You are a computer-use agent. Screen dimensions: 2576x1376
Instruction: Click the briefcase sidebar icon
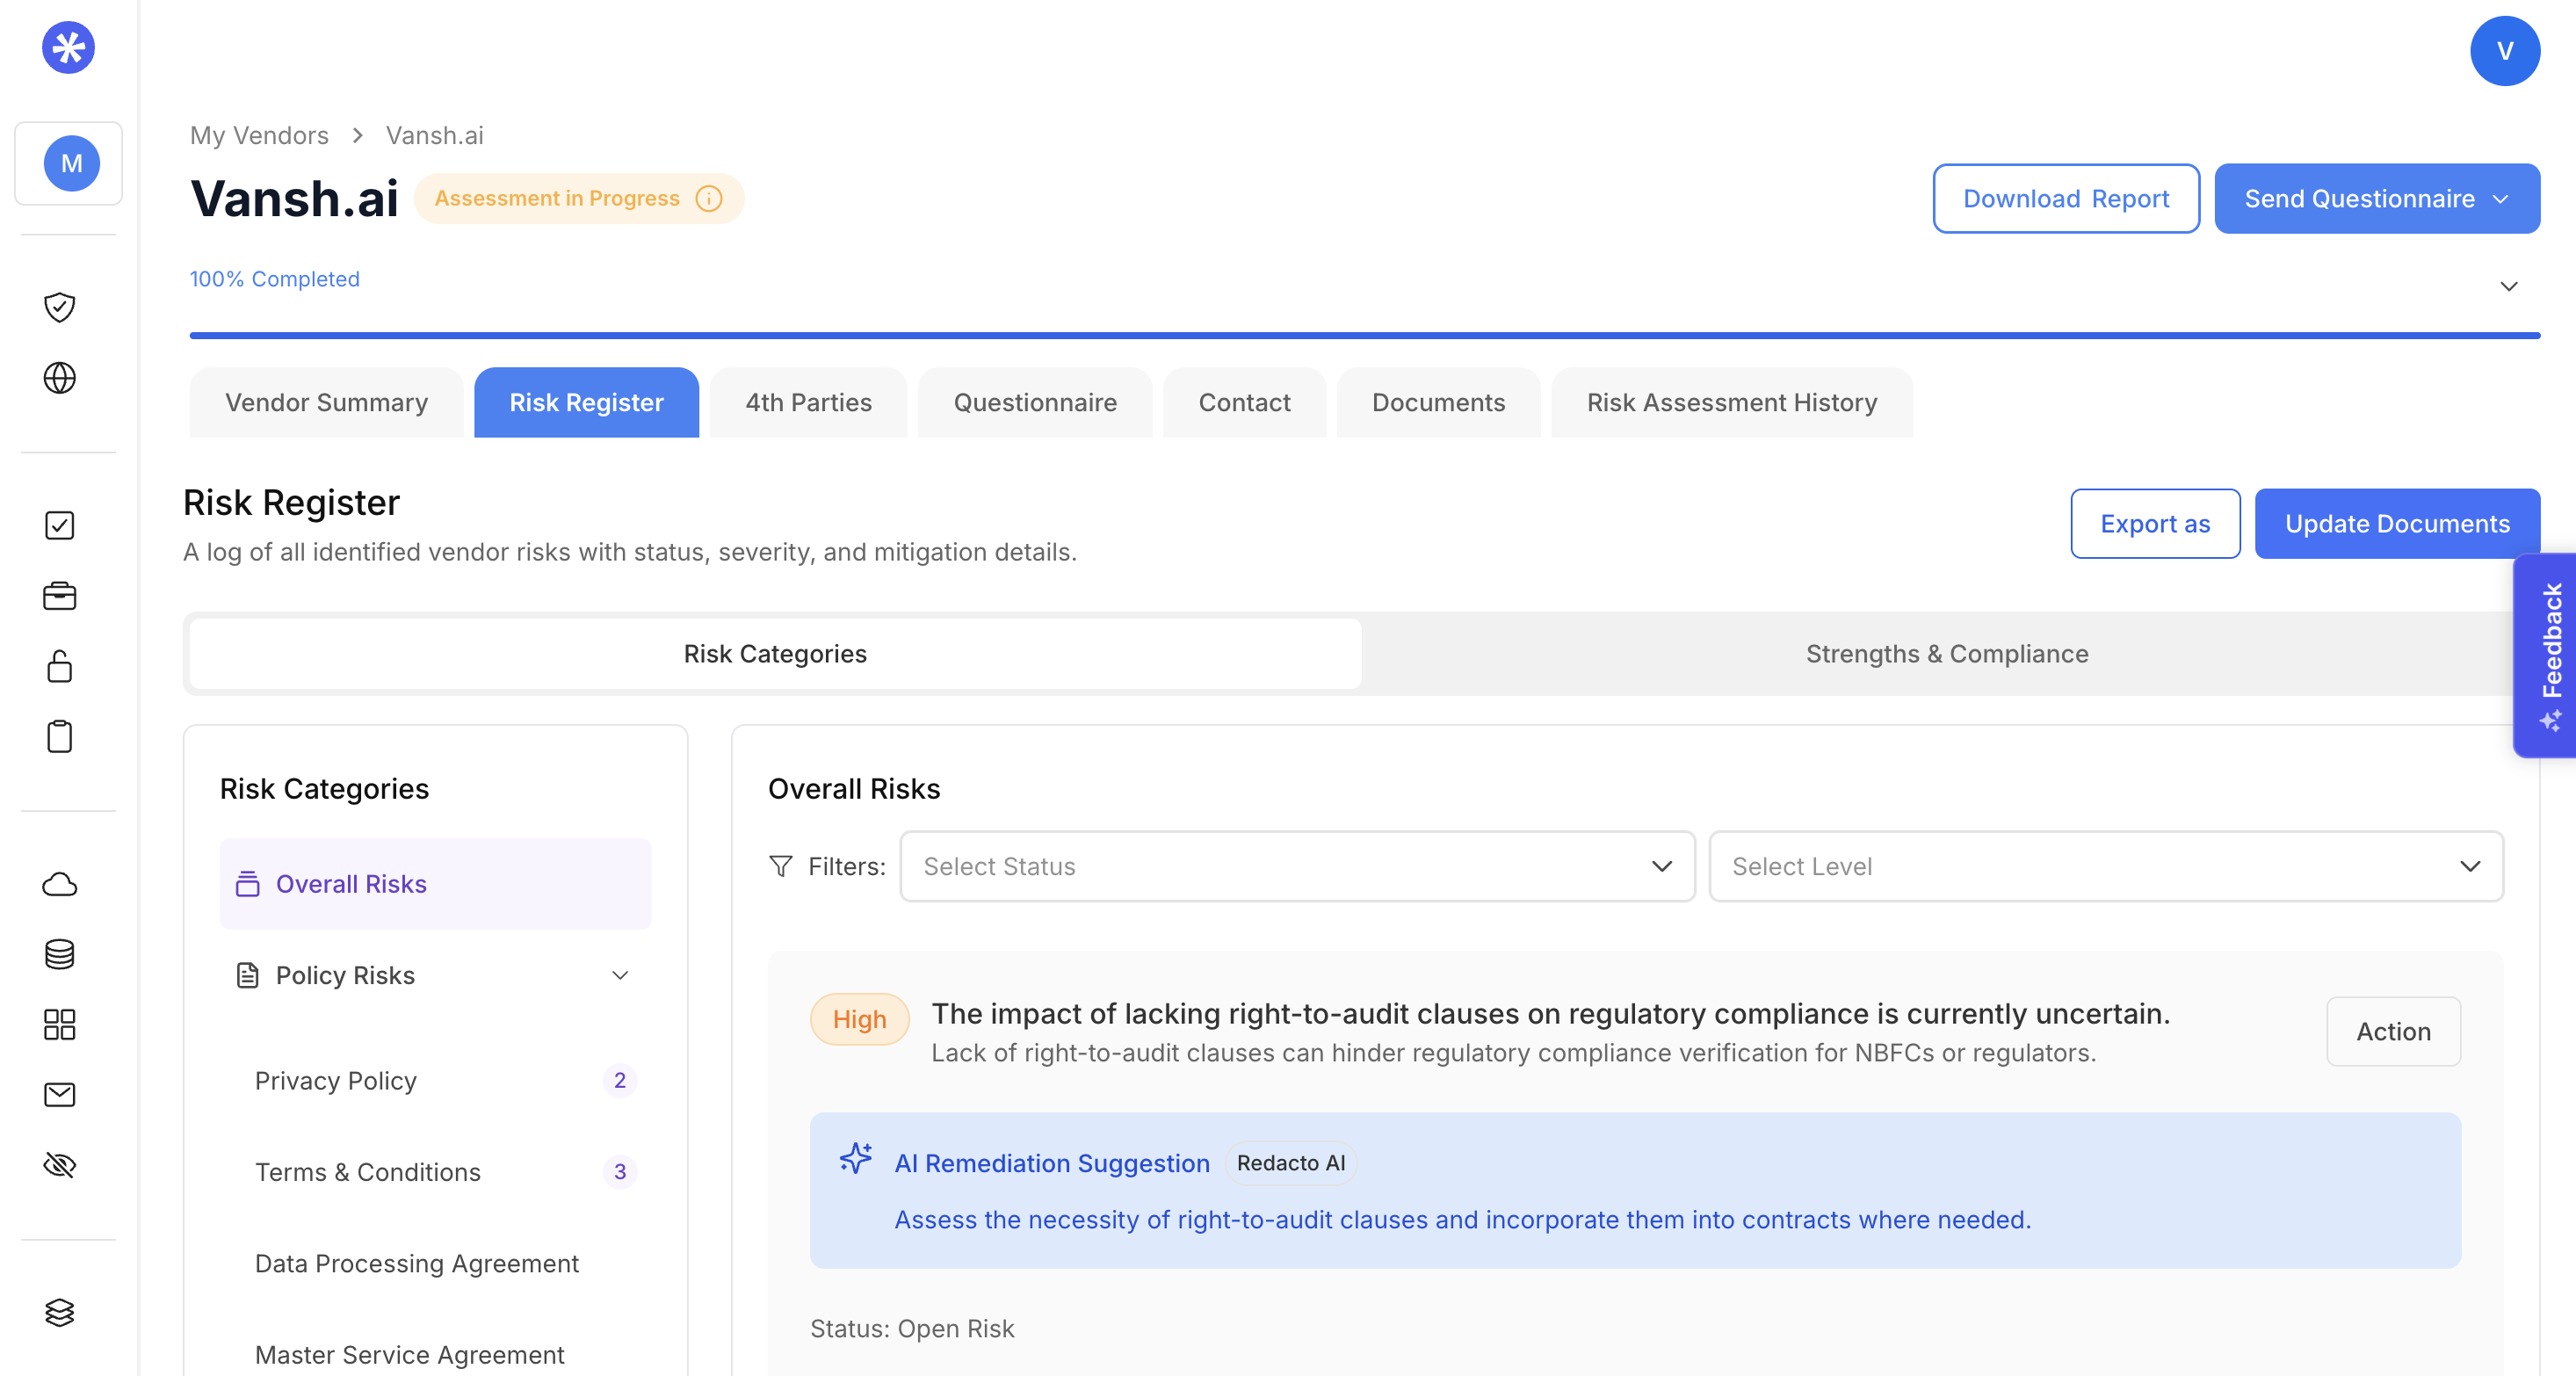[x=60, y=596]
